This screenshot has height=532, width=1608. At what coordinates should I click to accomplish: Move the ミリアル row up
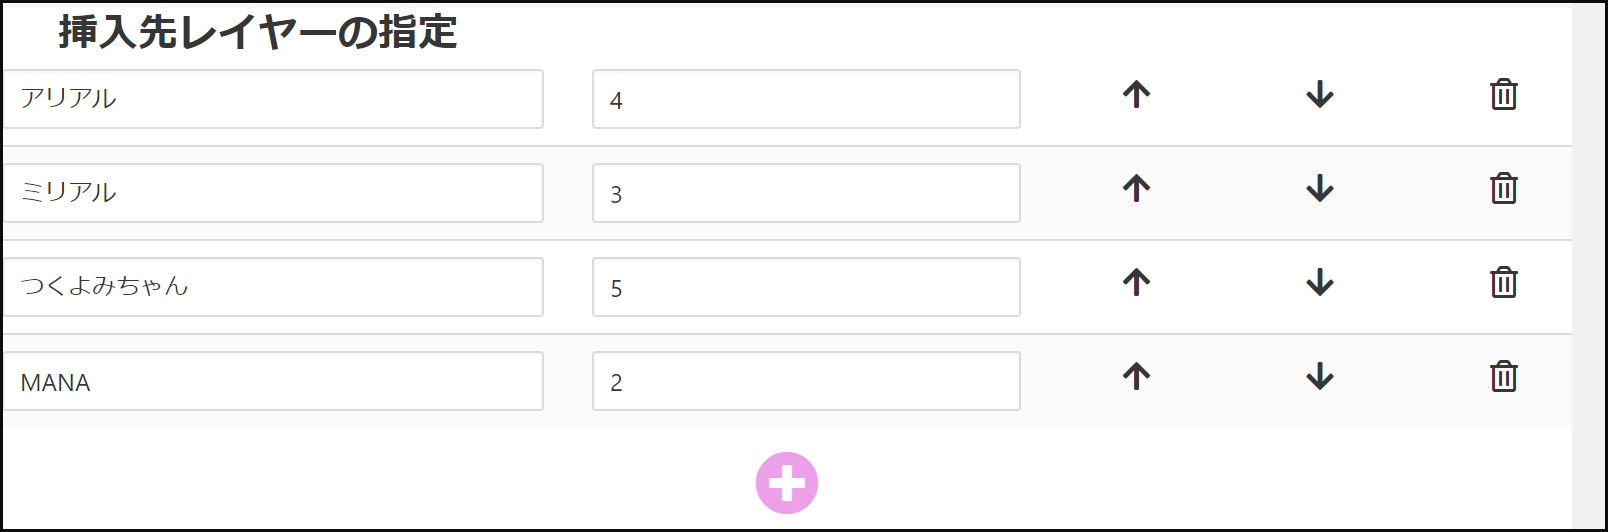click(1136, 189)
